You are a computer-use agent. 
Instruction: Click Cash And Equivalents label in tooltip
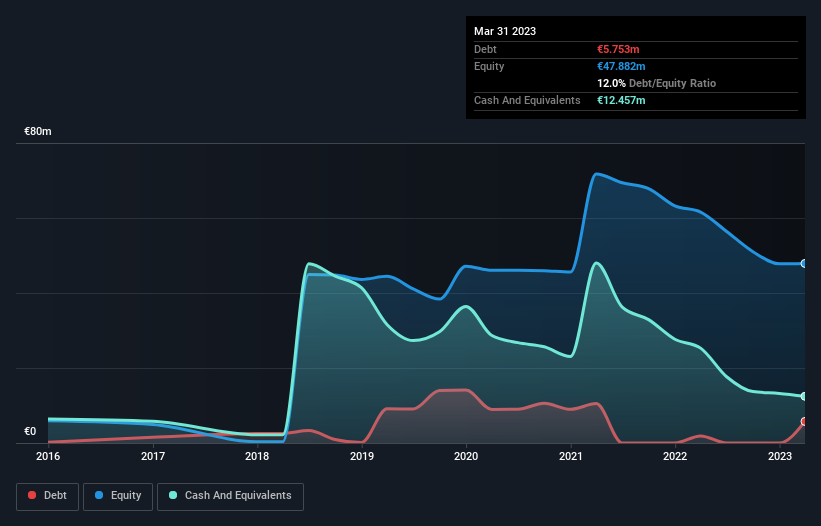click(527, 100)
